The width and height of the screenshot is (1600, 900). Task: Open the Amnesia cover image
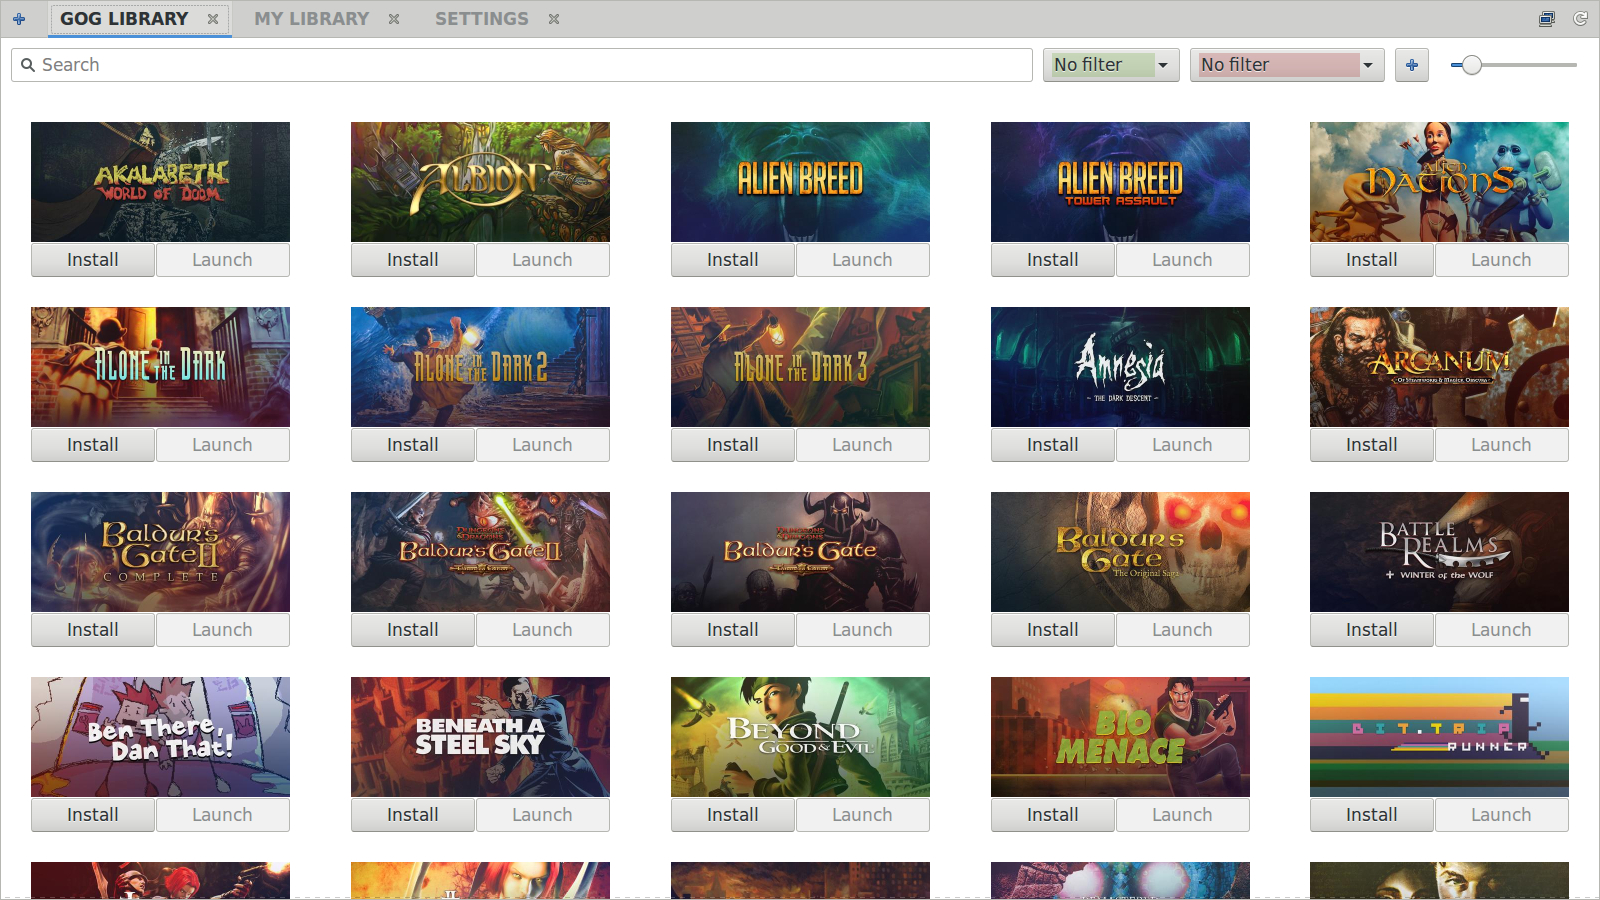click(1120, 367)
